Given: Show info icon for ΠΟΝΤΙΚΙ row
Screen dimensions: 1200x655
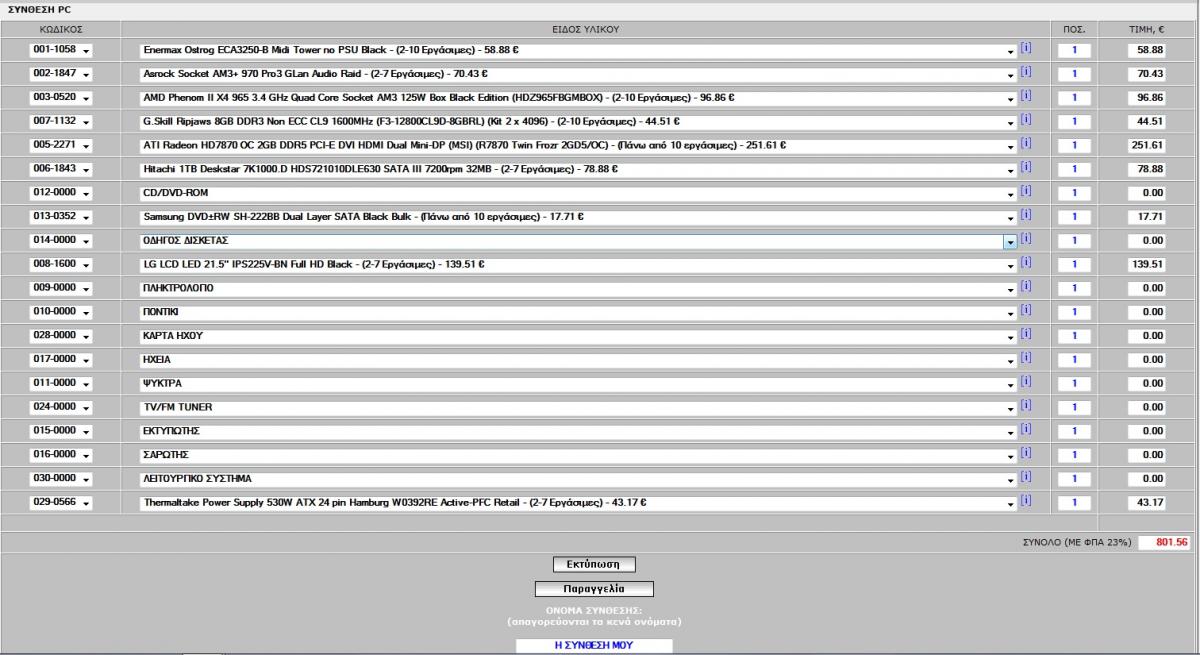Looking at the screenshot, I should tap(1025, 312).
